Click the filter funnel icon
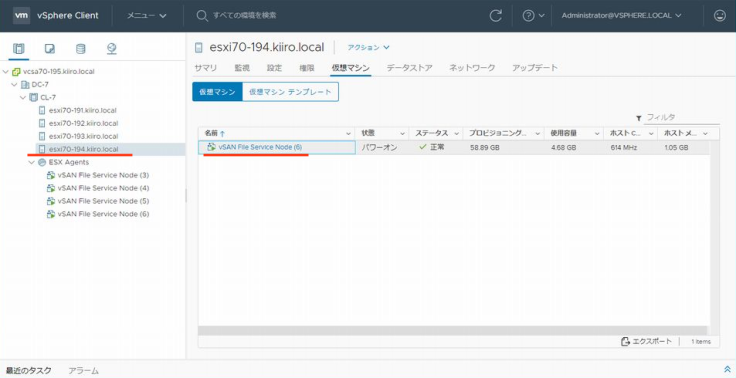 [x=638, y=118]
